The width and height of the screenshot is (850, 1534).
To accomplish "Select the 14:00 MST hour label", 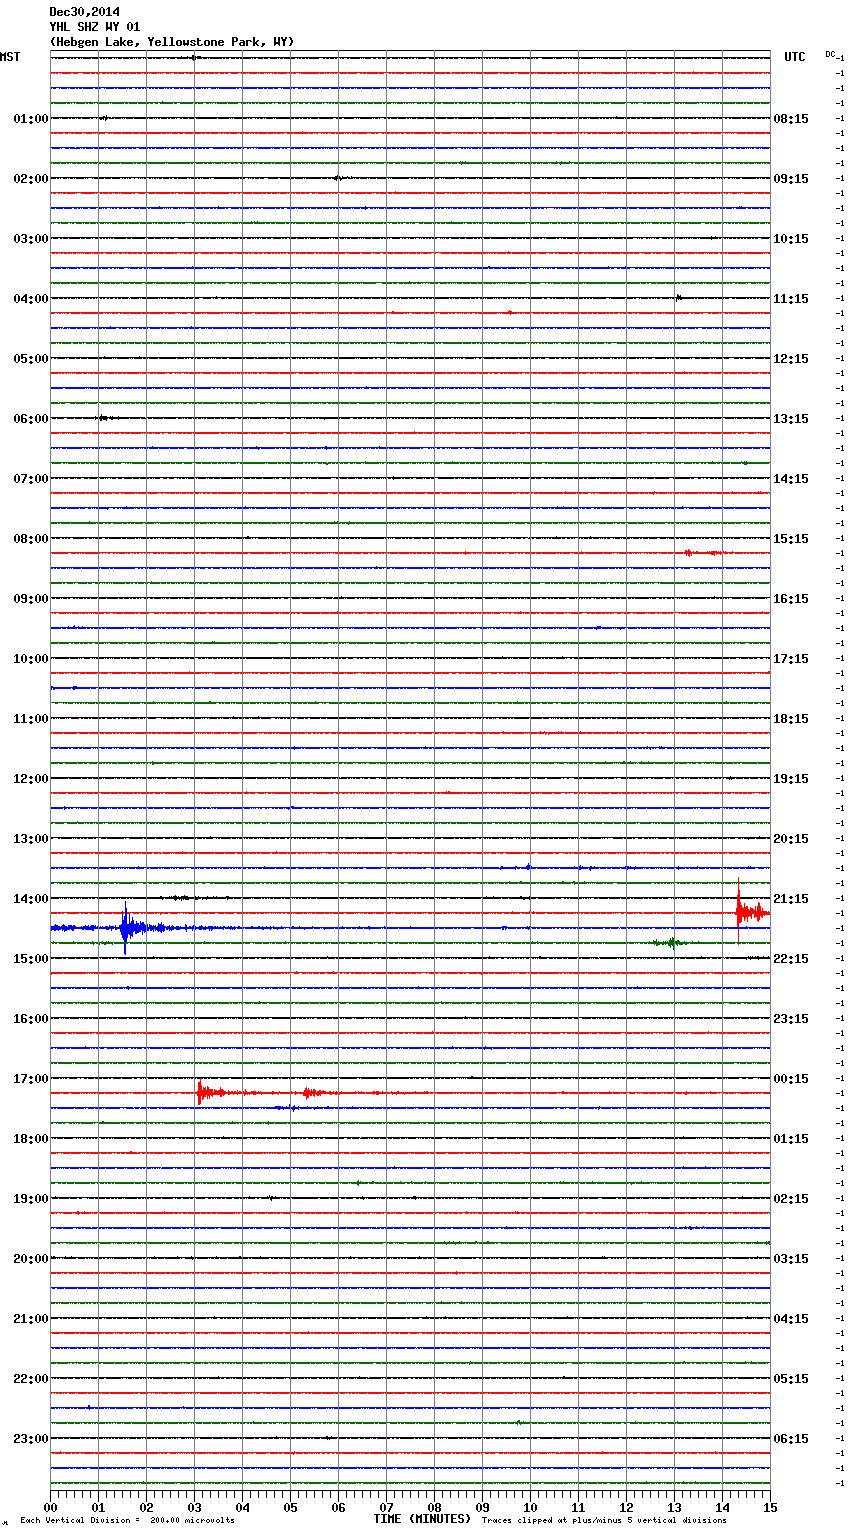I will point(31,899).
